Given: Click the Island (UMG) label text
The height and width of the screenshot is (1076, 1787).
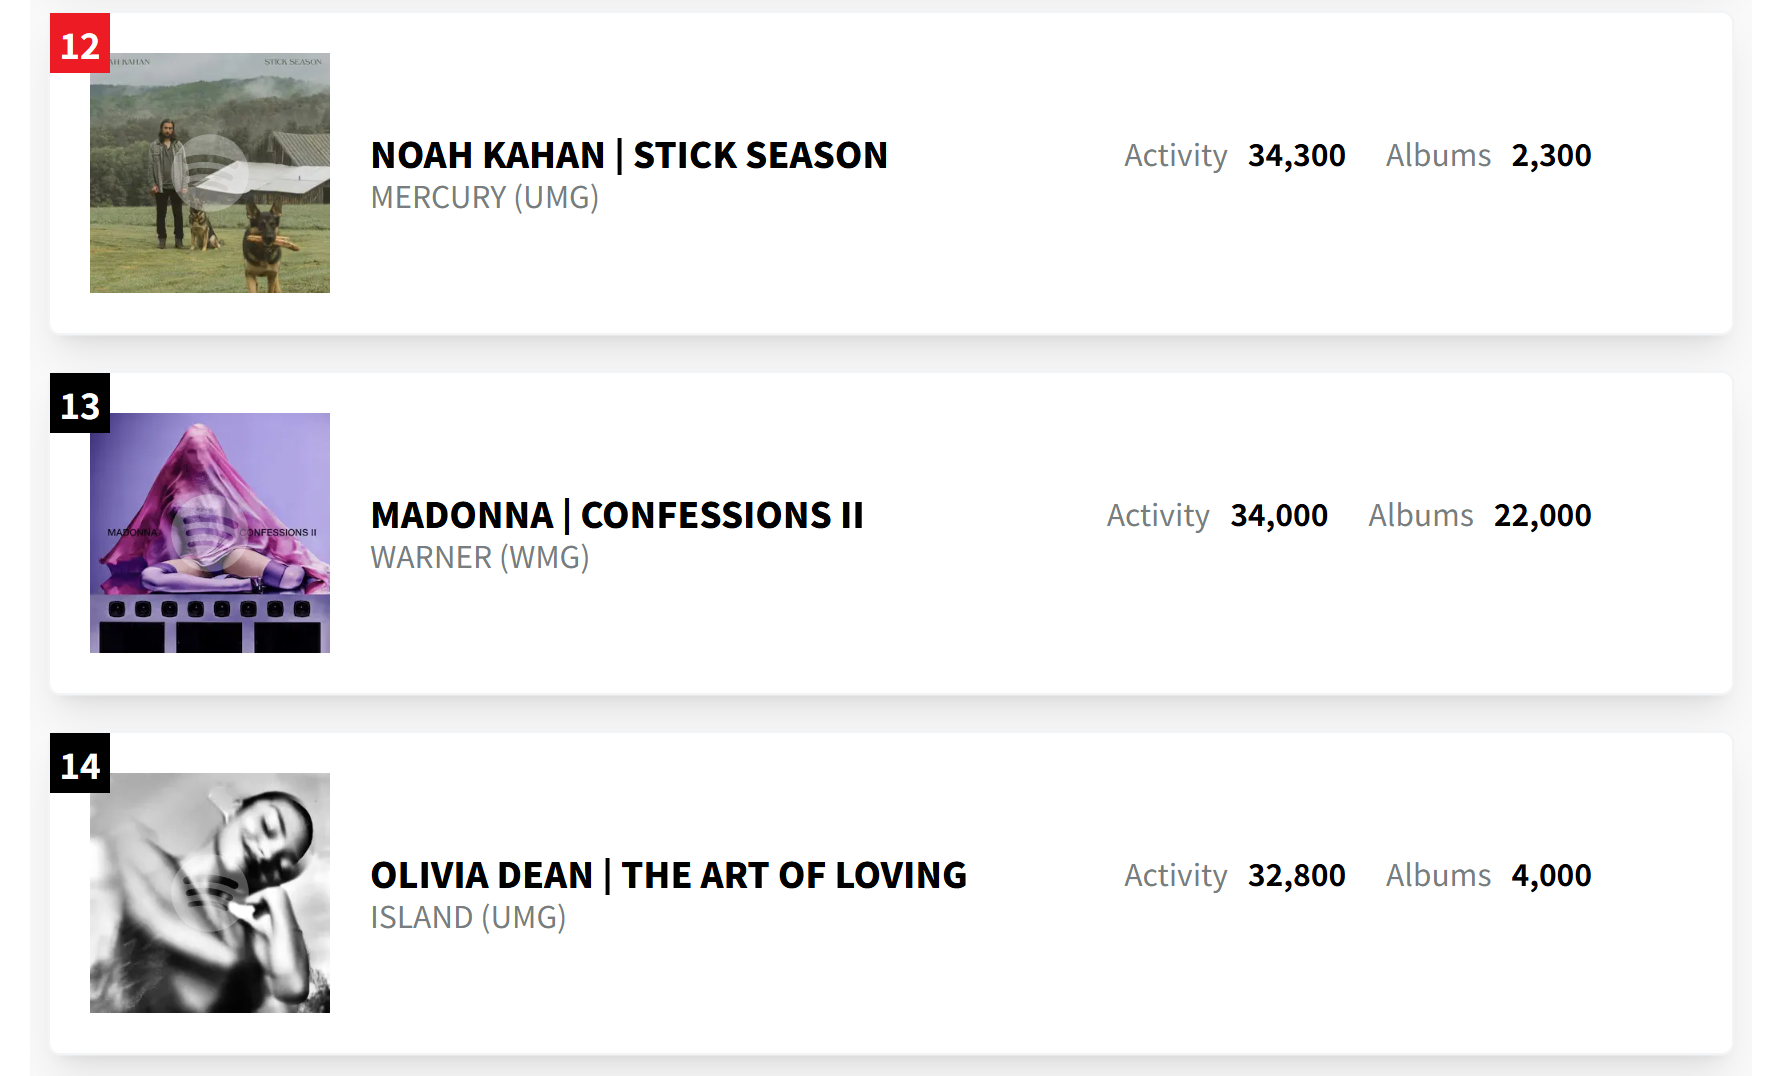Looking at the screenshot, I should click(468, 918).
